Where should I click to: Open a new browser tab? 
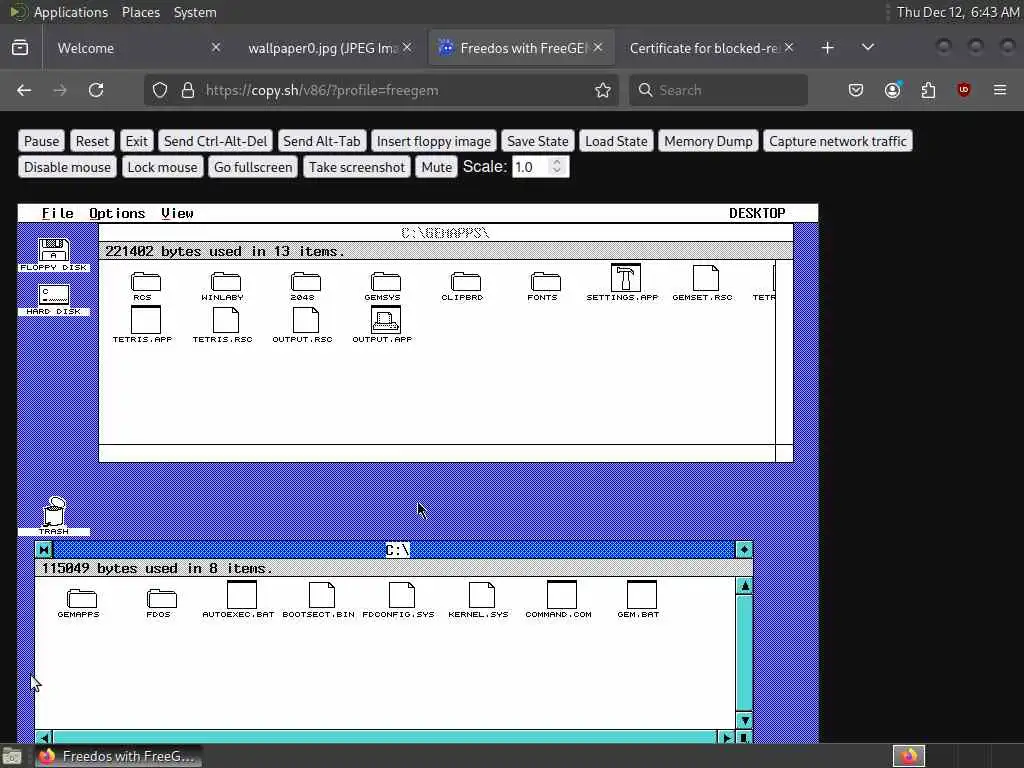pos(827,48)
